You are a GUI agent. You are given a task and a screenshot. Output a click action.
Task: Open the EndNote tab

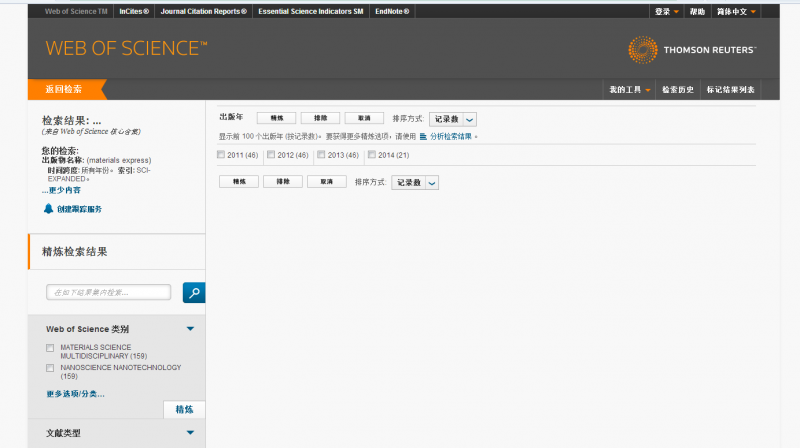coord(392,11)
